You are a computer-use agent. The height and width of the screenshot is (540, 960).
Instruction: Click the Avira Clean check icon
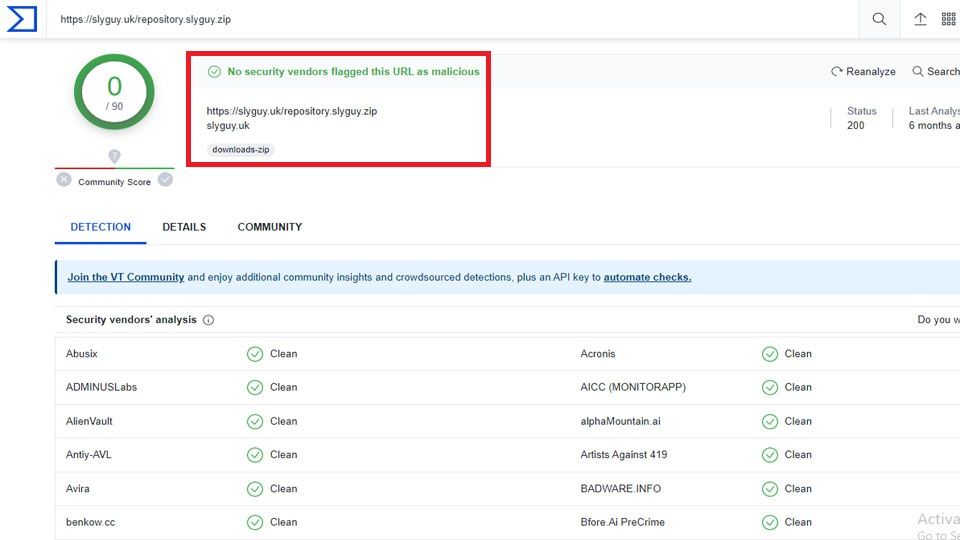click(x=255, y=489)
